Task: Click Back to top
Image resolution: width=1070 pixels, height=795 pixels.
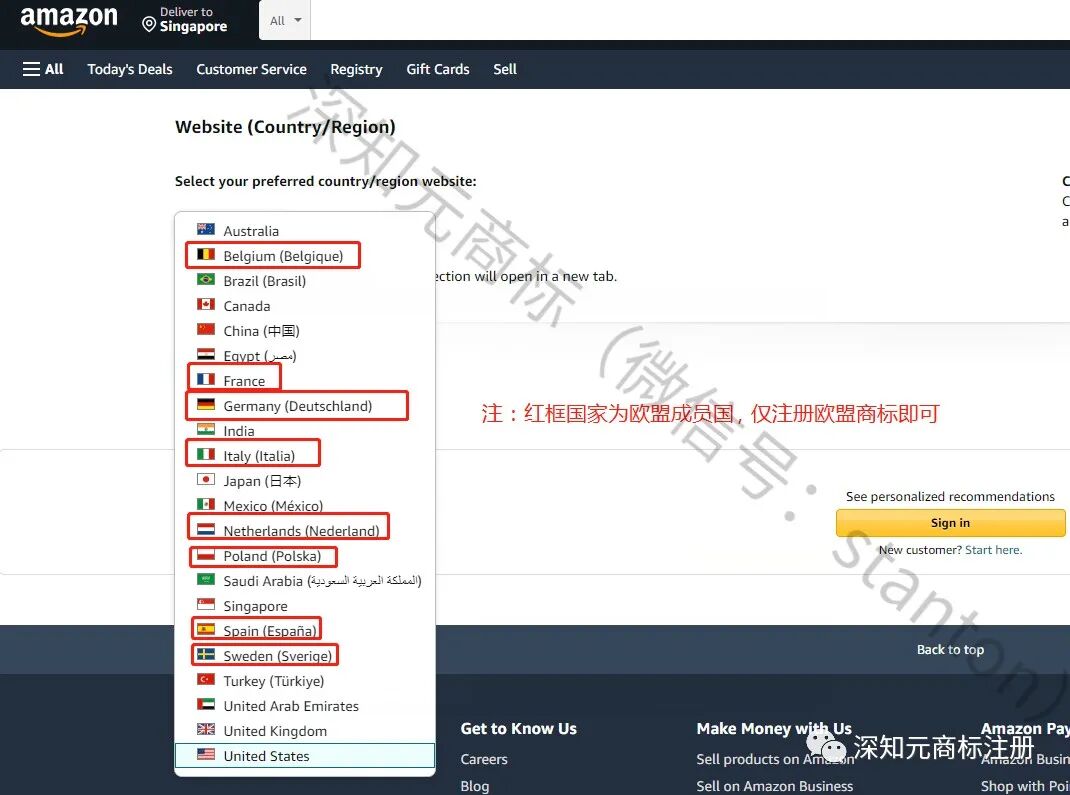Action: click(949, 649)
